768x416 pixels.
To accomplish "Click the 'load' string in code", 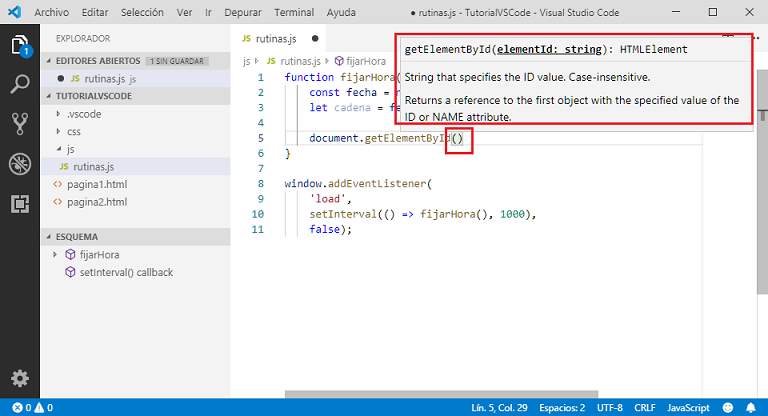I will [327, 199].
